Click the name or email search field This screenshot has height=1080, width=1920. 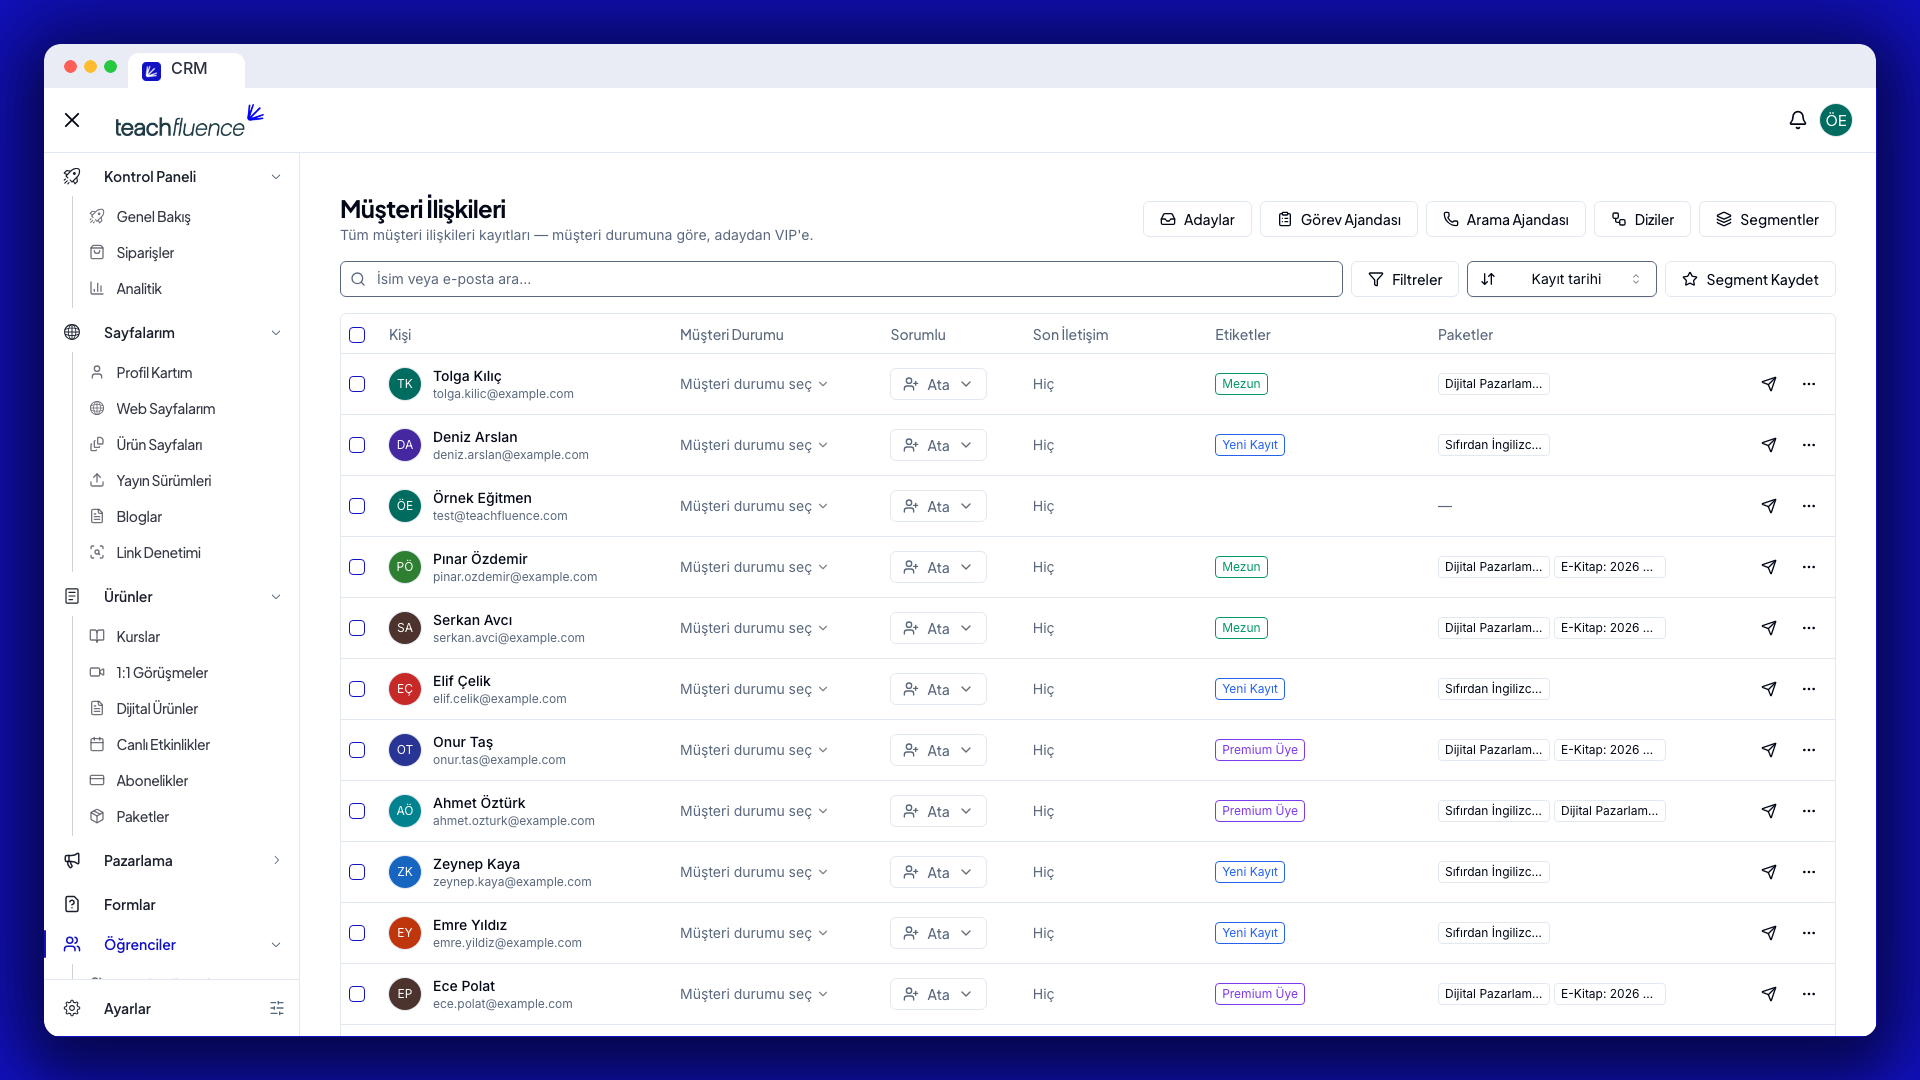[x=841, y=279]
